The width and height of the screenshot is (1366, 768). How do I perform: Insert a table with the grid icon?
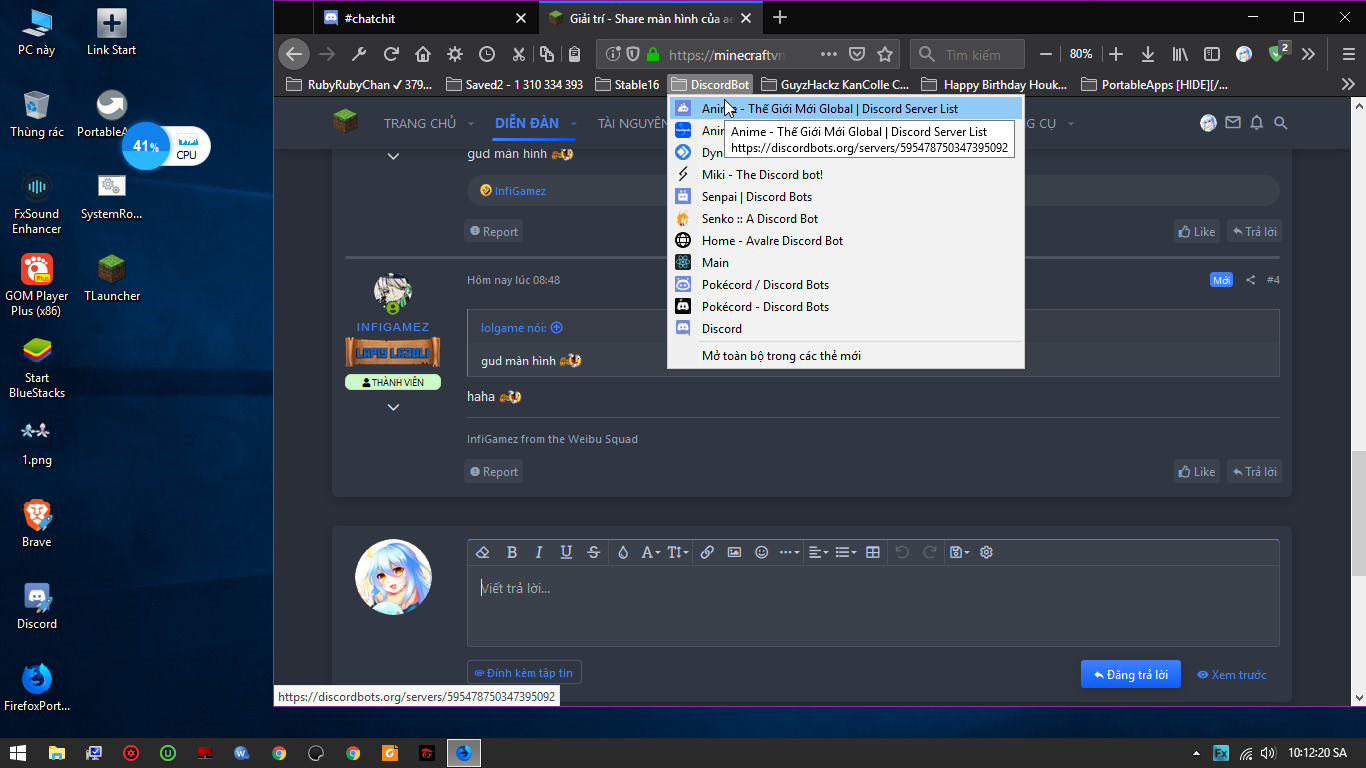(873, 552)
